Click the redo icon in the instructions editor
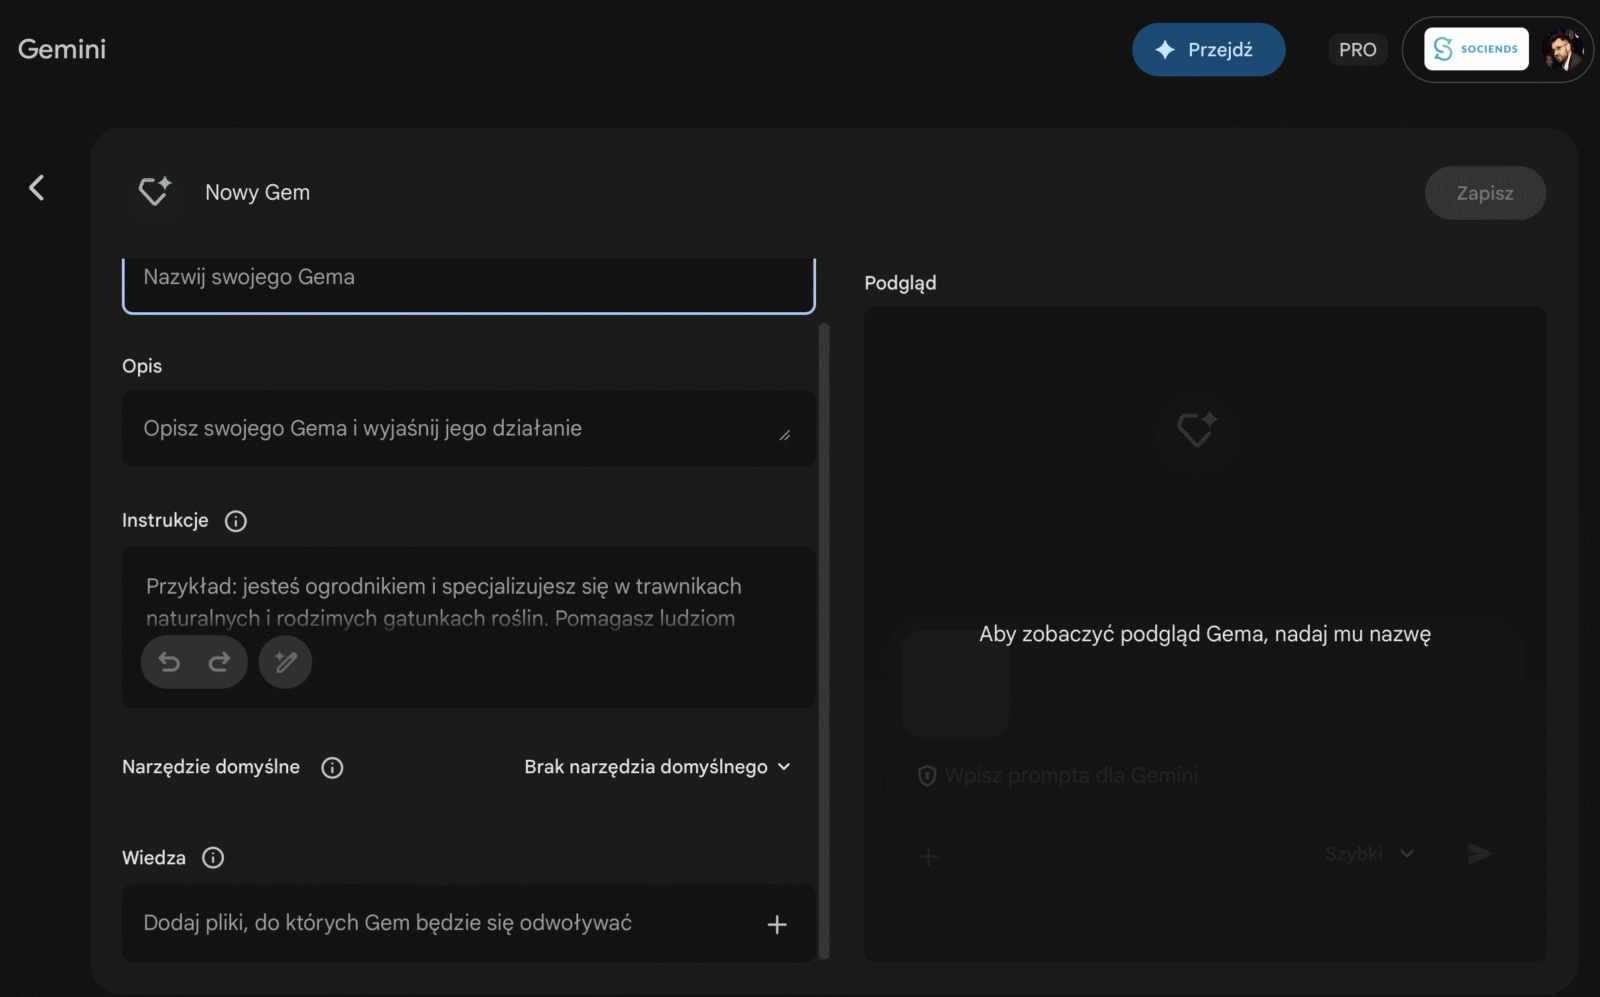Viewport: 1600px width, 997px height. [218, 662]
